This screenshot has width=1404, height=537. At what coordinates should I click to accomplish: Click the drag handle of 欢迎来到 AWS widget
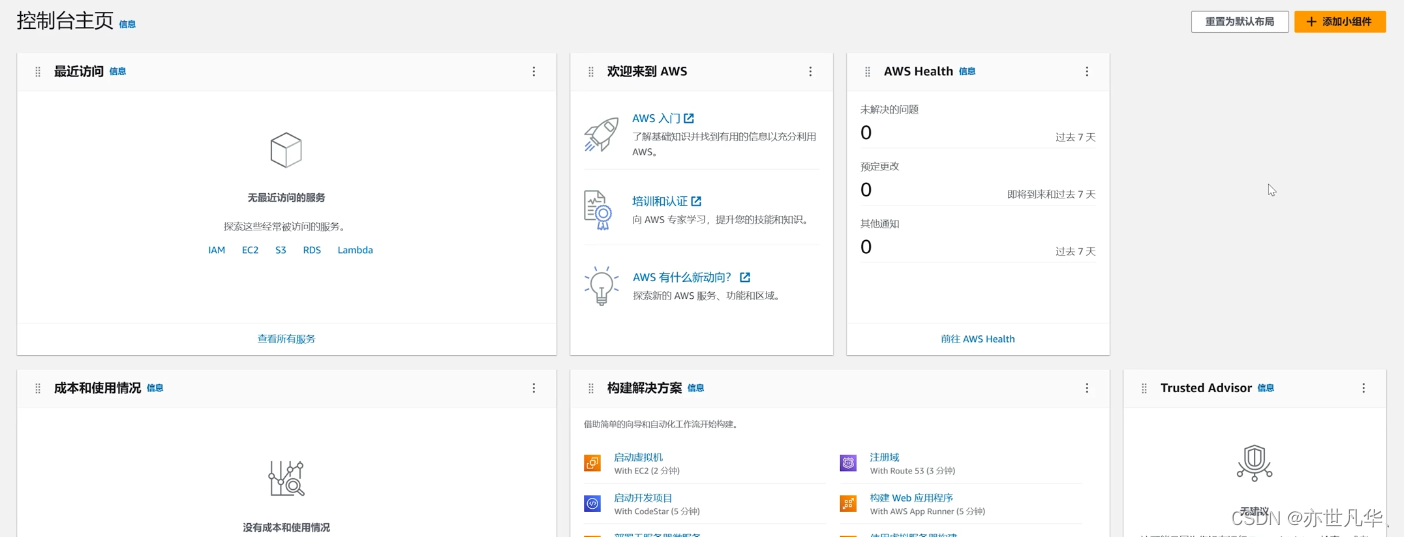pos(591,72)
